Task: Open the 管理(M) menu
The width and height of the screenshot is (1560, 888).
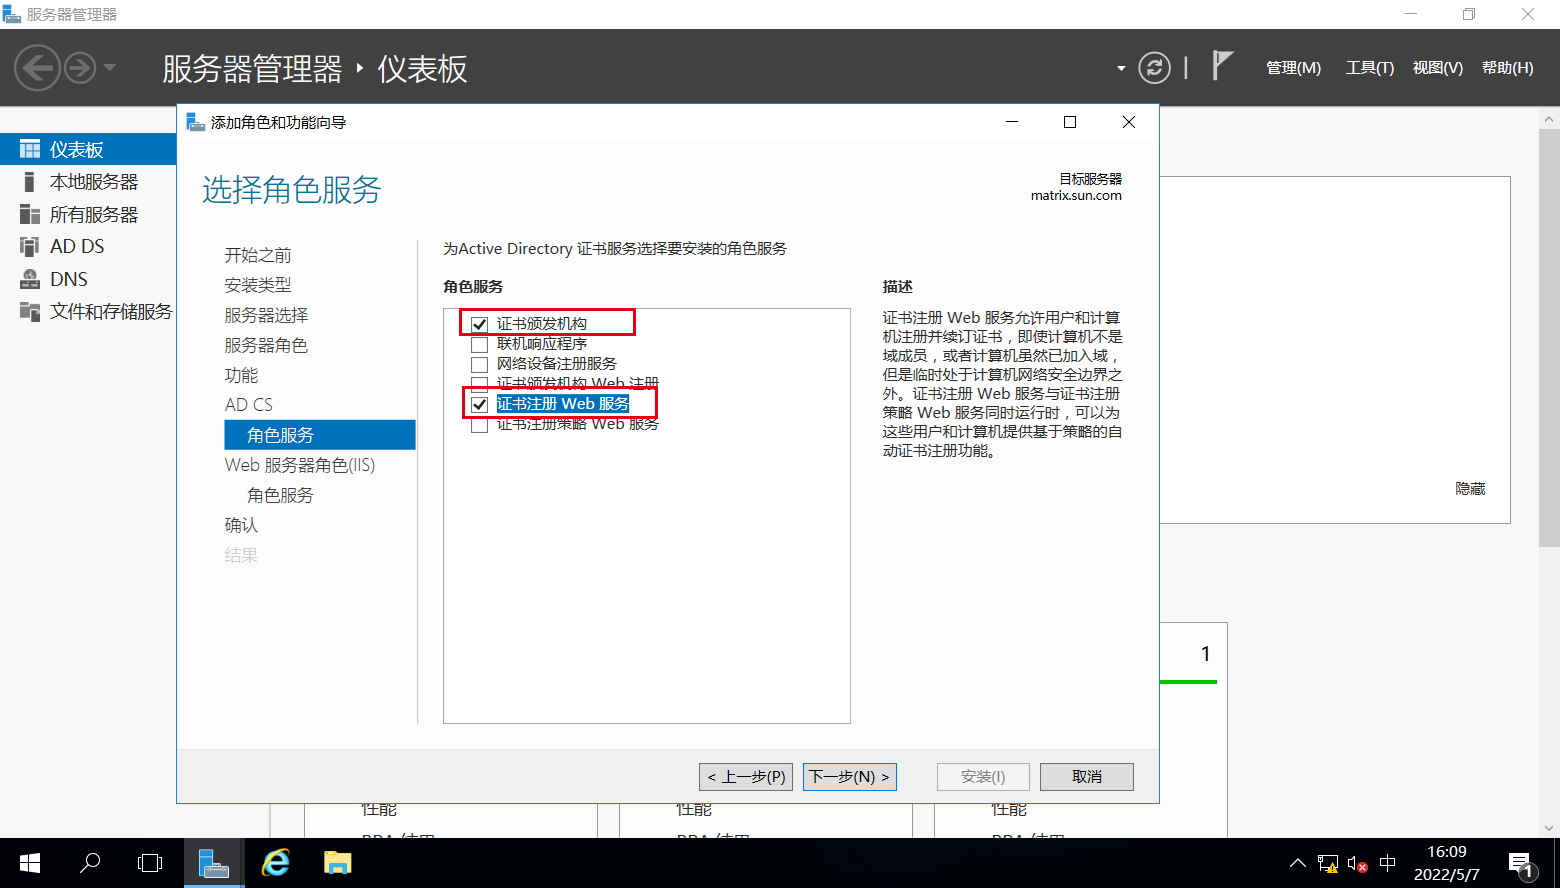Action: click(1293, 68)
